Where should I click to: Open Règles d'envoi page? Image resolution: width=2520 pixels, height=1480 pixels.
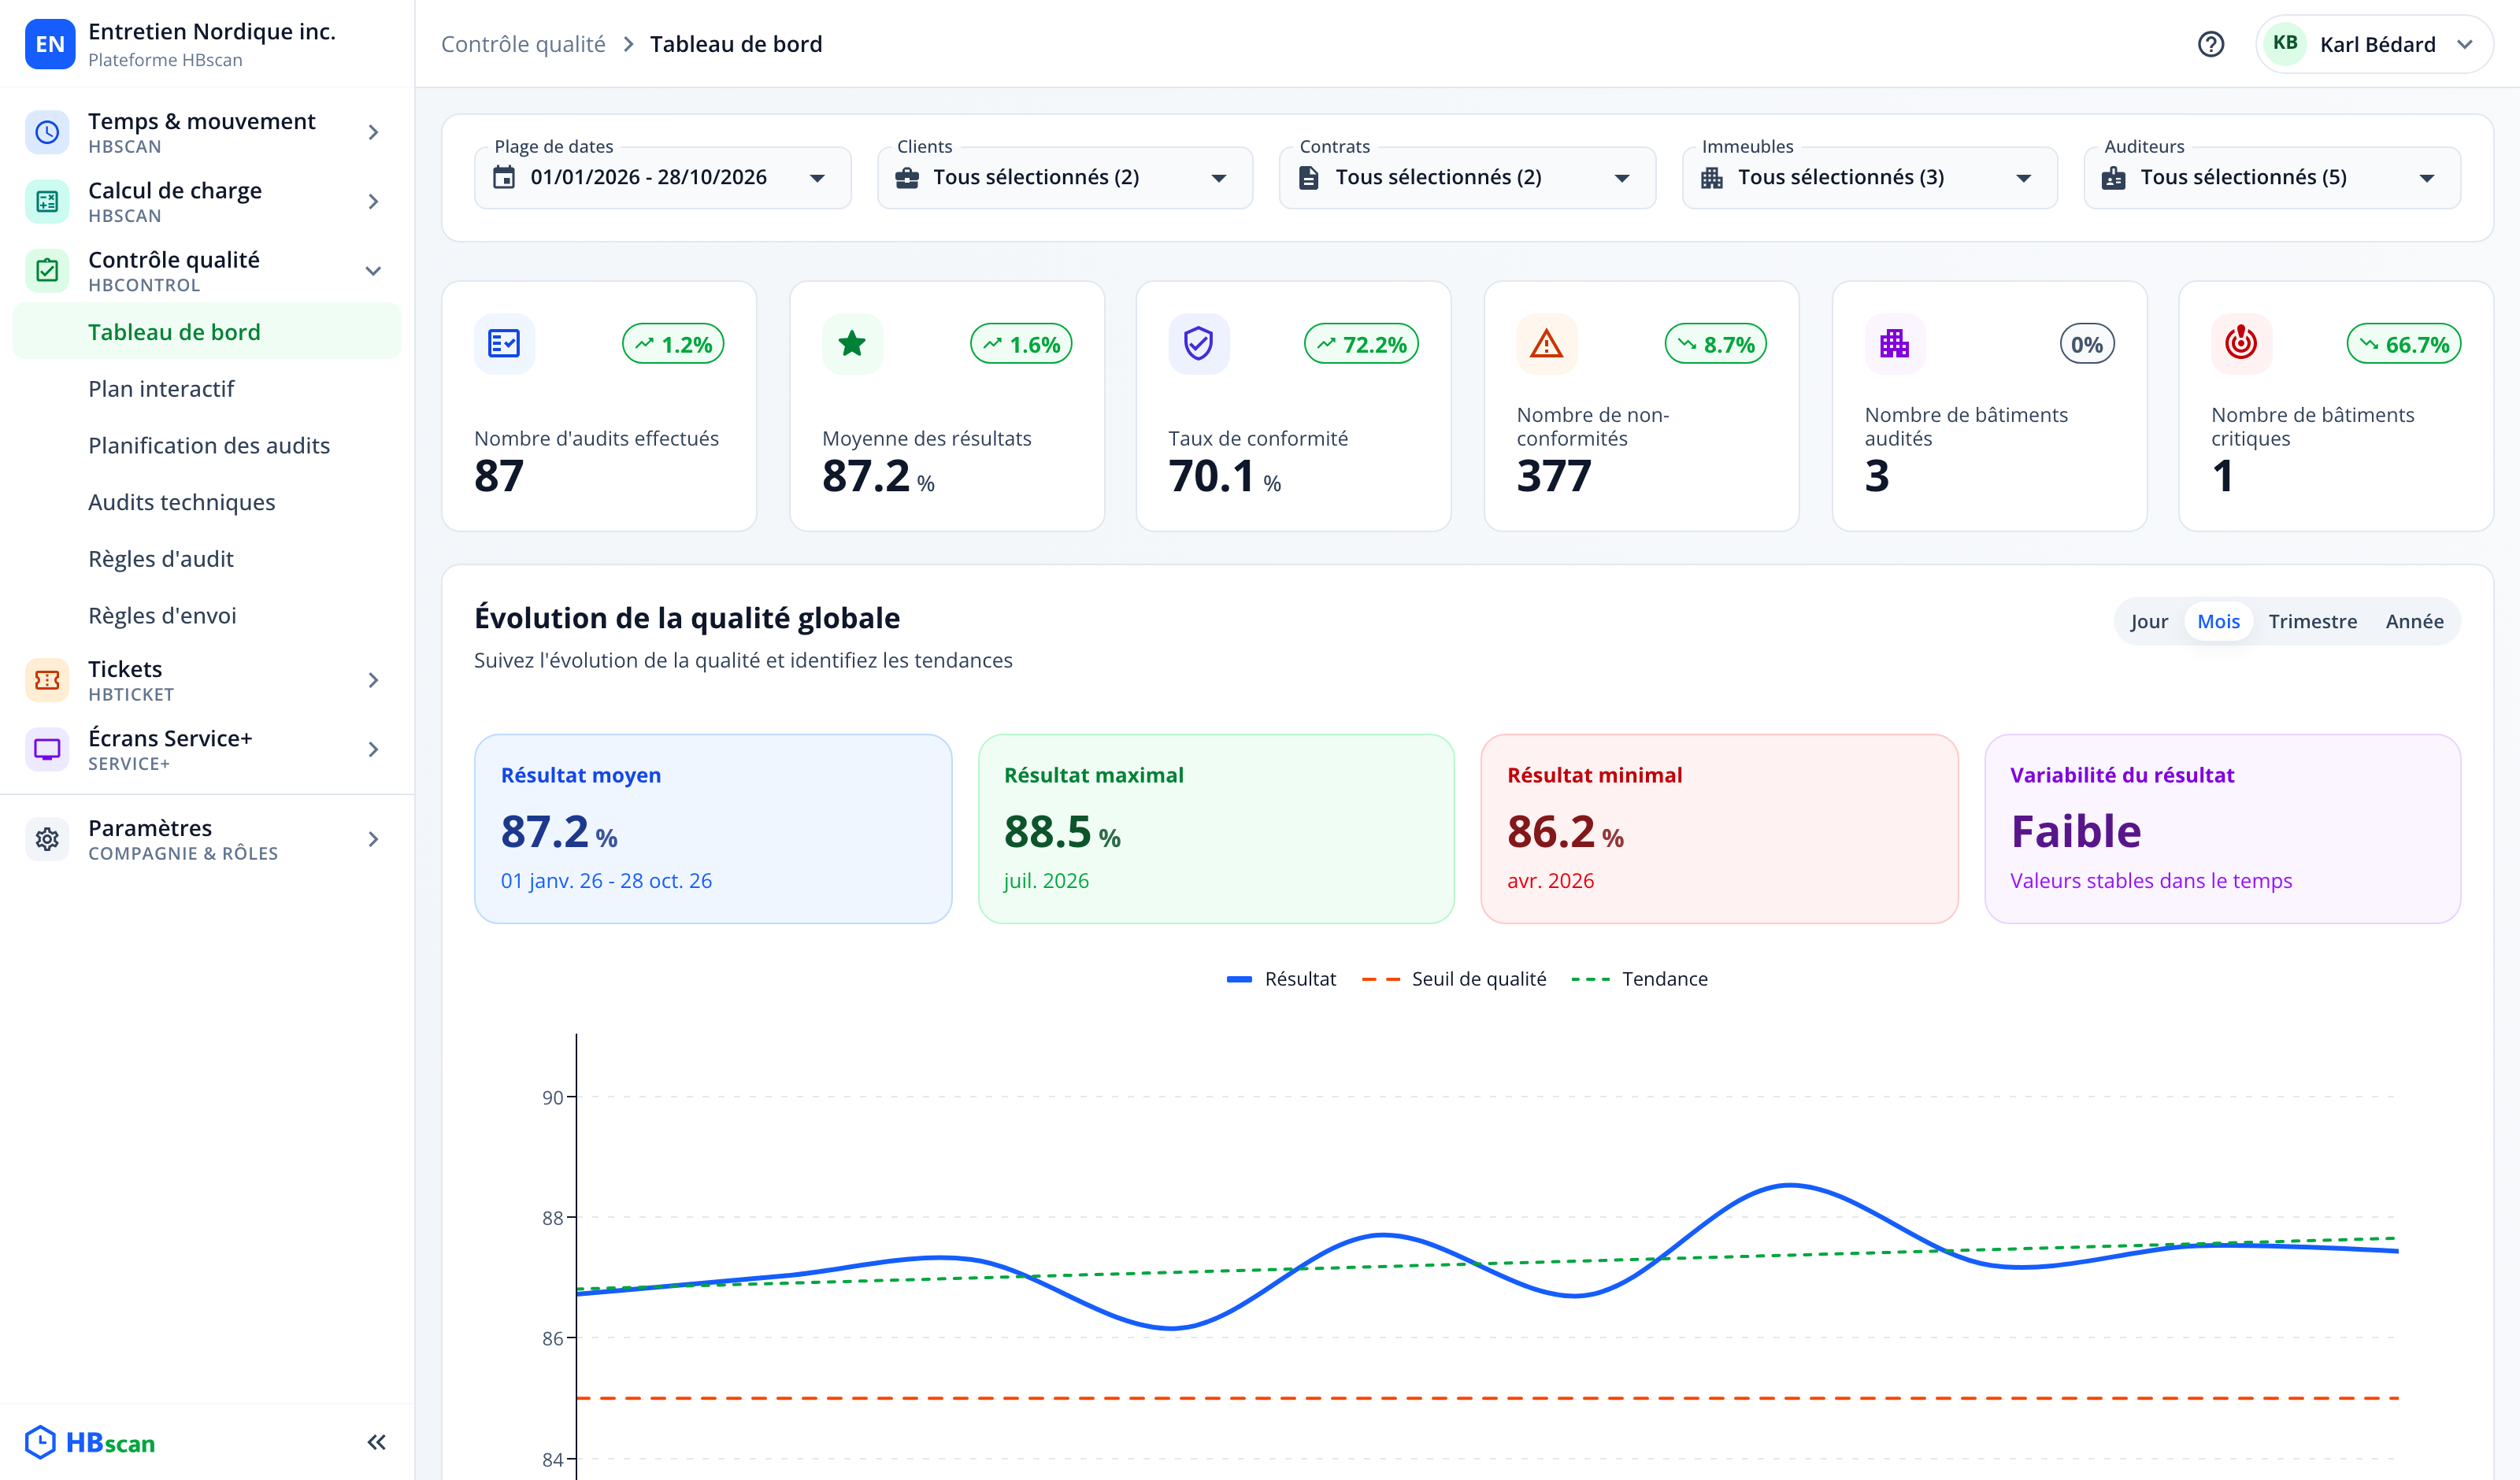point(206,615)
